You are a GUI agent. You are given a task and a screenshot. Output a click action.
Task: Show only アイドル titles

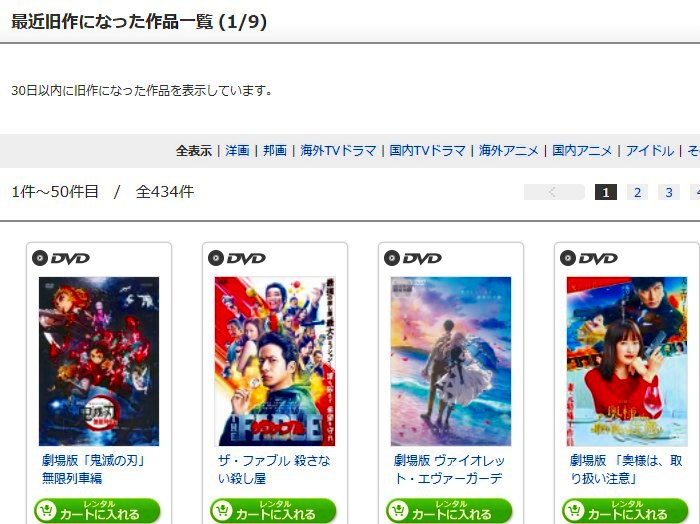(x=650, y=151)
